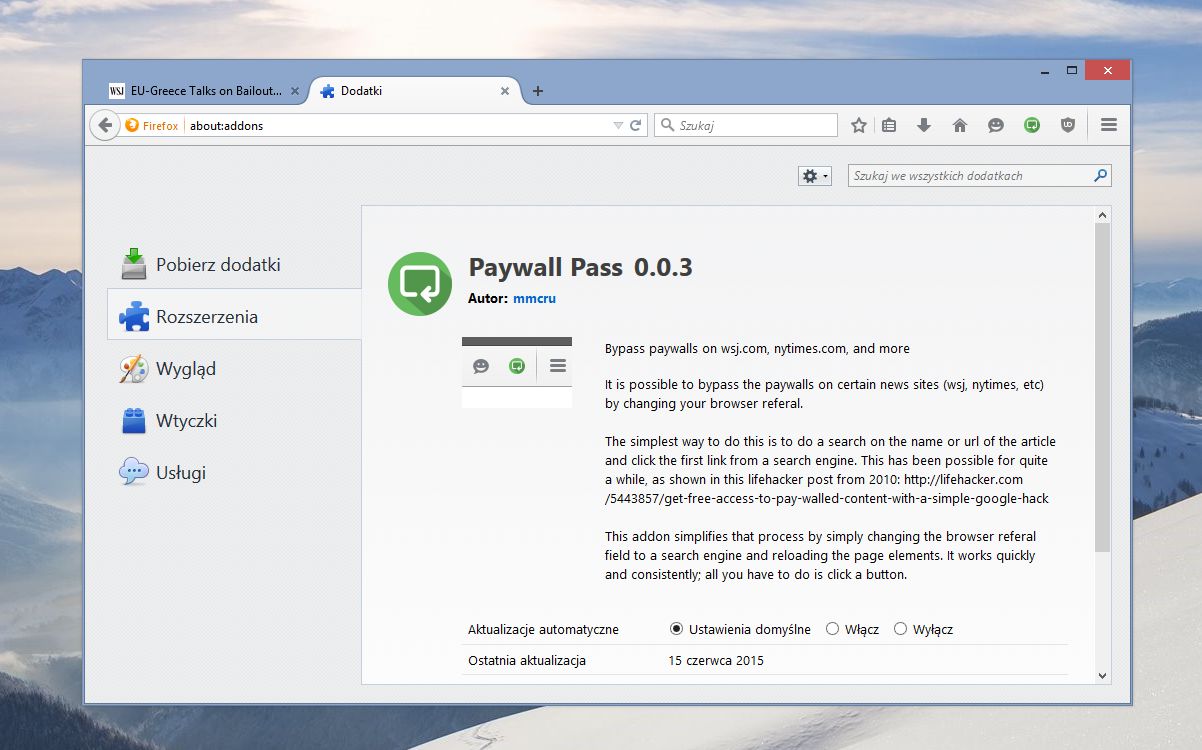Click the 'Ostatnia aktualizacja' label

(x=527, y=661)
